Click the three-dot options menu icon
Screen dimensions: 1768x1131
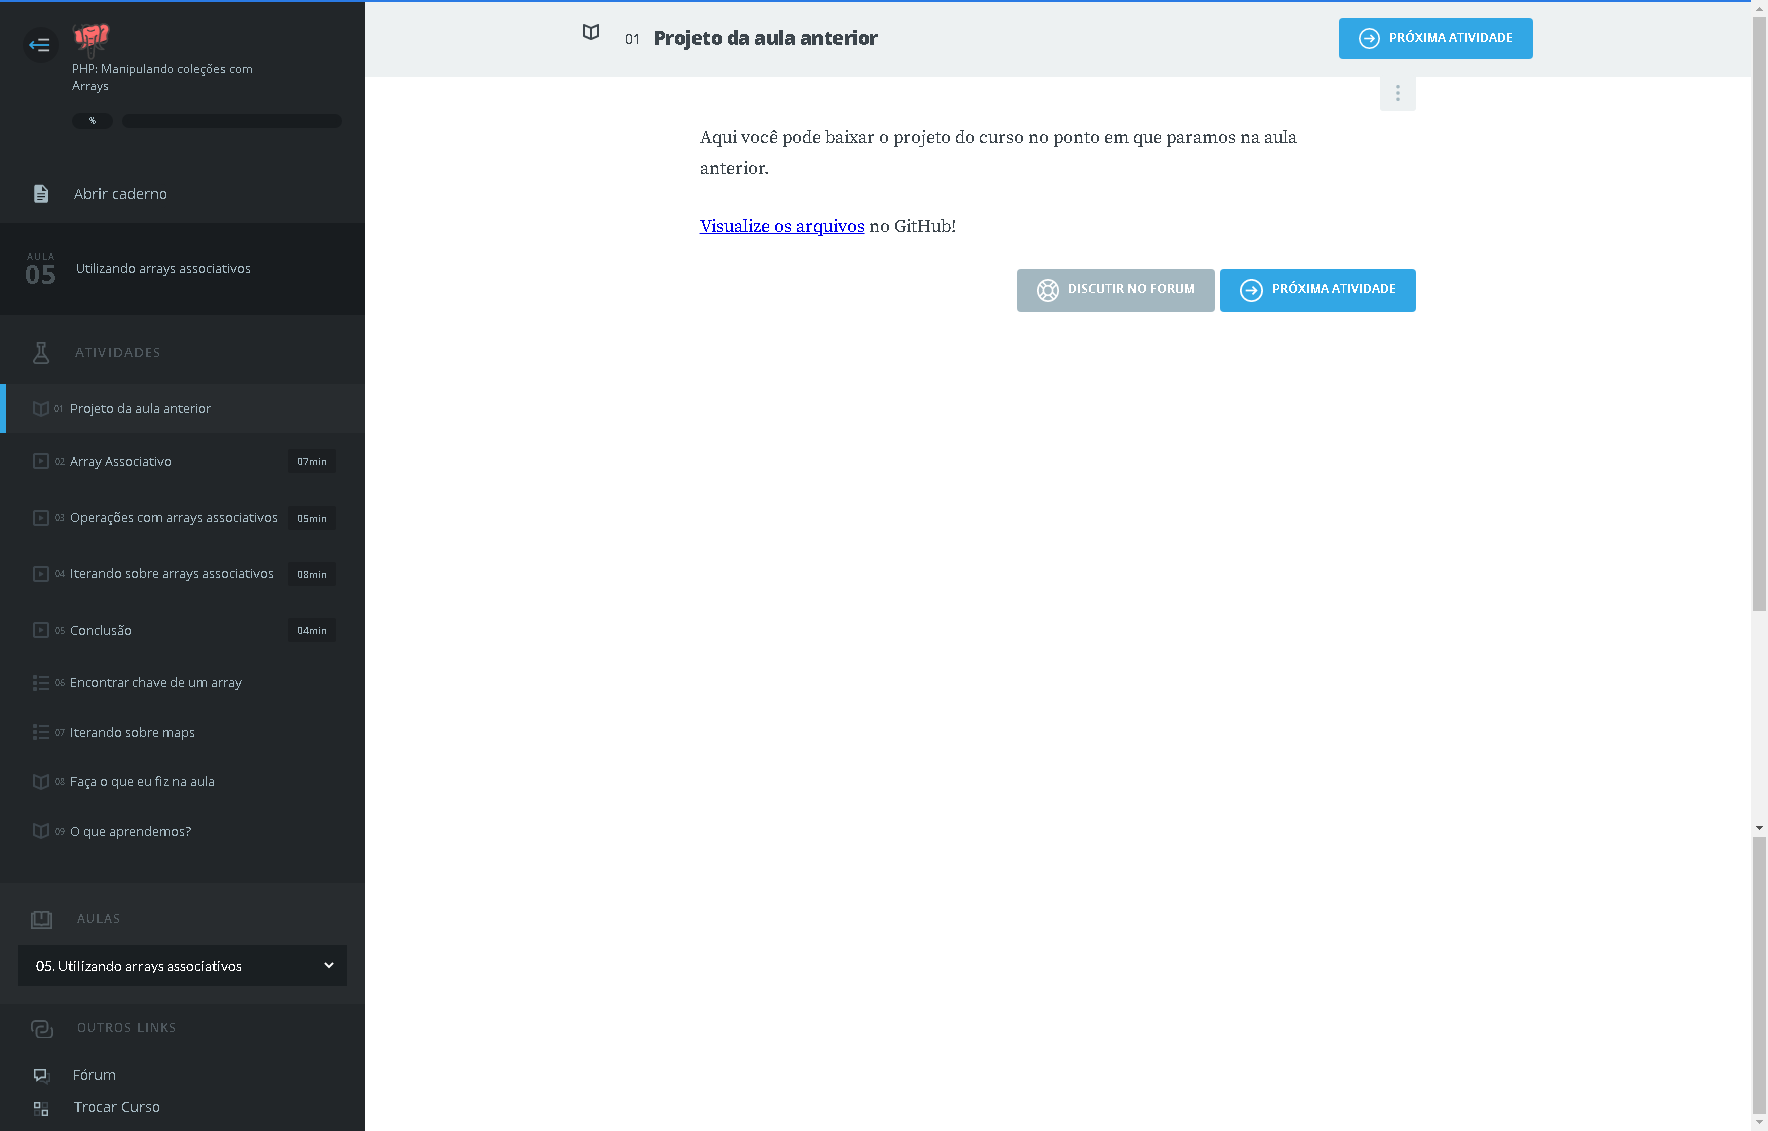click(x=1397, y=93)
